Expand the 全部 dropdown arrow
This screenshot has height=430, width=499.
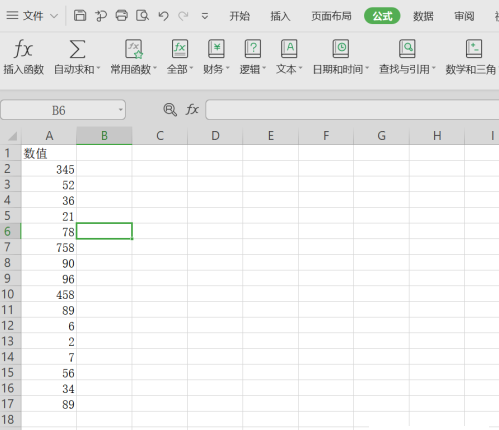[x=191, y=68]
